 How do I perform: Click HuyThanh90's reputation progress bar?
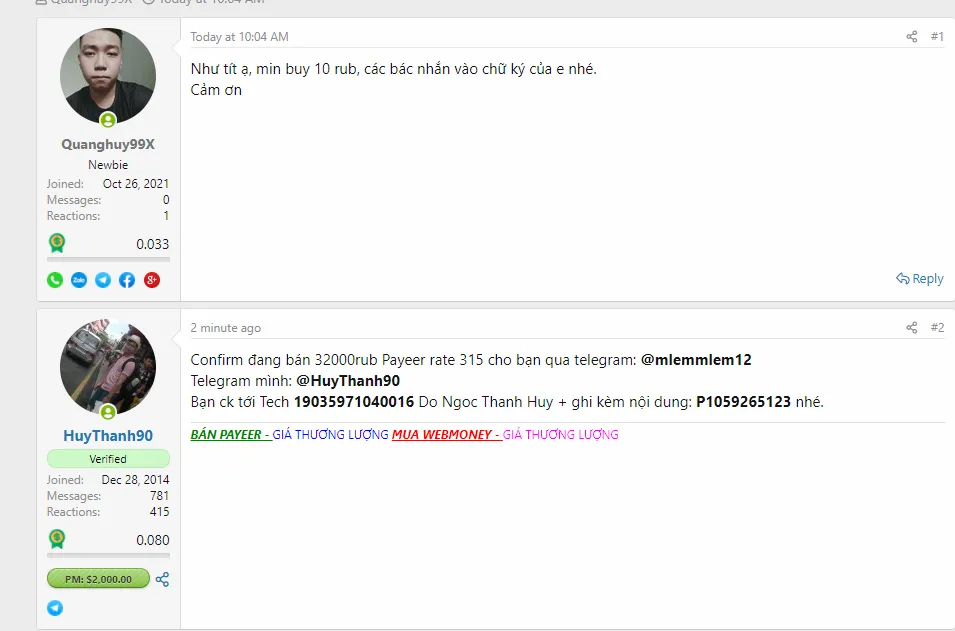point(108,555)
